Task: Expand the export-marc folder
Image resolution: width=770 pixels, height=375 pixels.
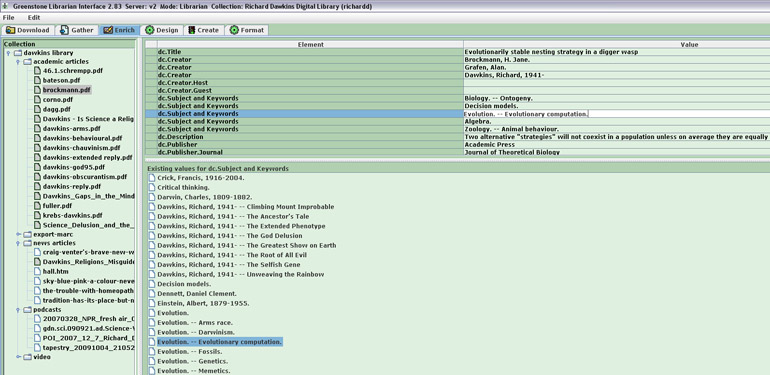Action: tap(18, 235)
